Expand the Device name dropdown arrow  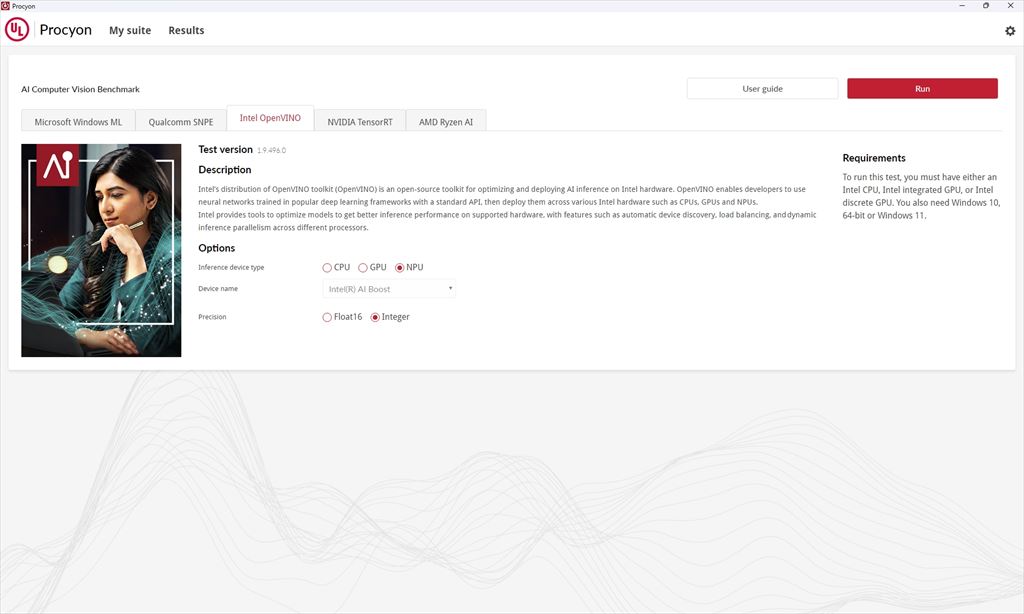click(x=450, y=289)
